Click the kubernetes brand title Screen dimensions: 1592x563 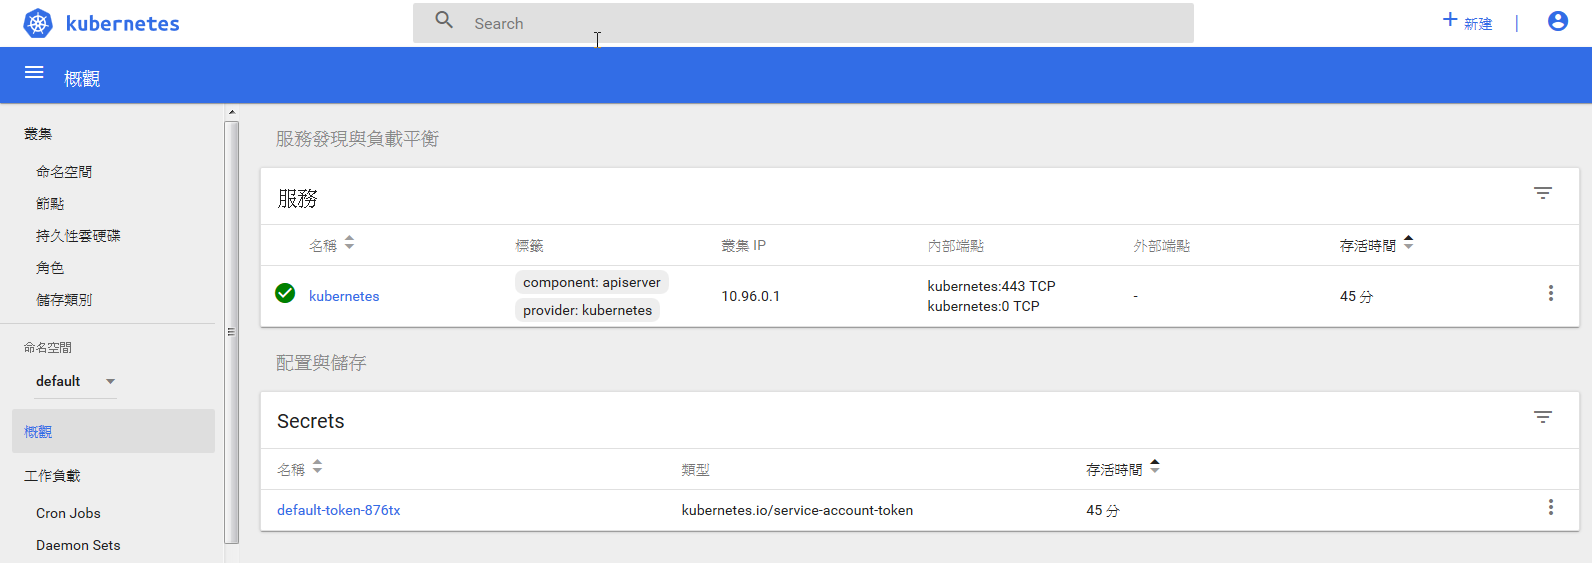123,24
